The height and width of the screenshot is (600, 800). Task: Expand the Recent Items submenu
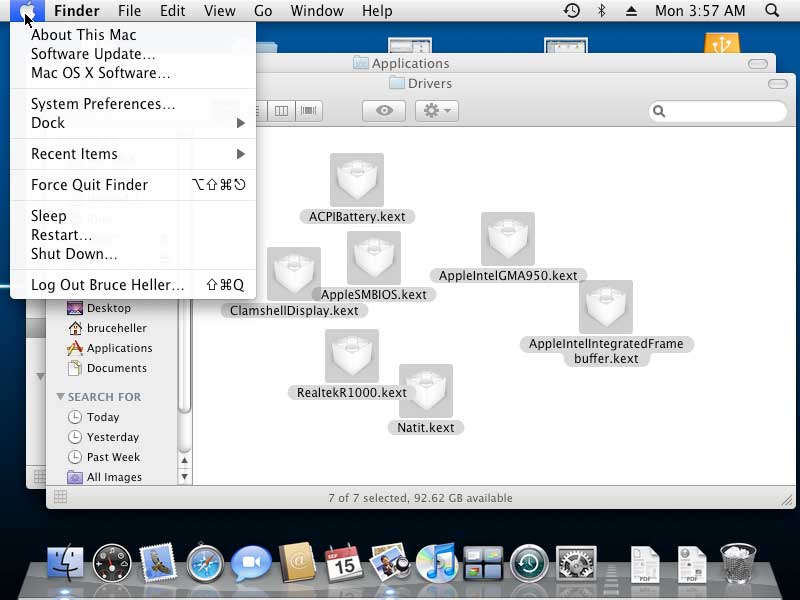pos(241,154)
